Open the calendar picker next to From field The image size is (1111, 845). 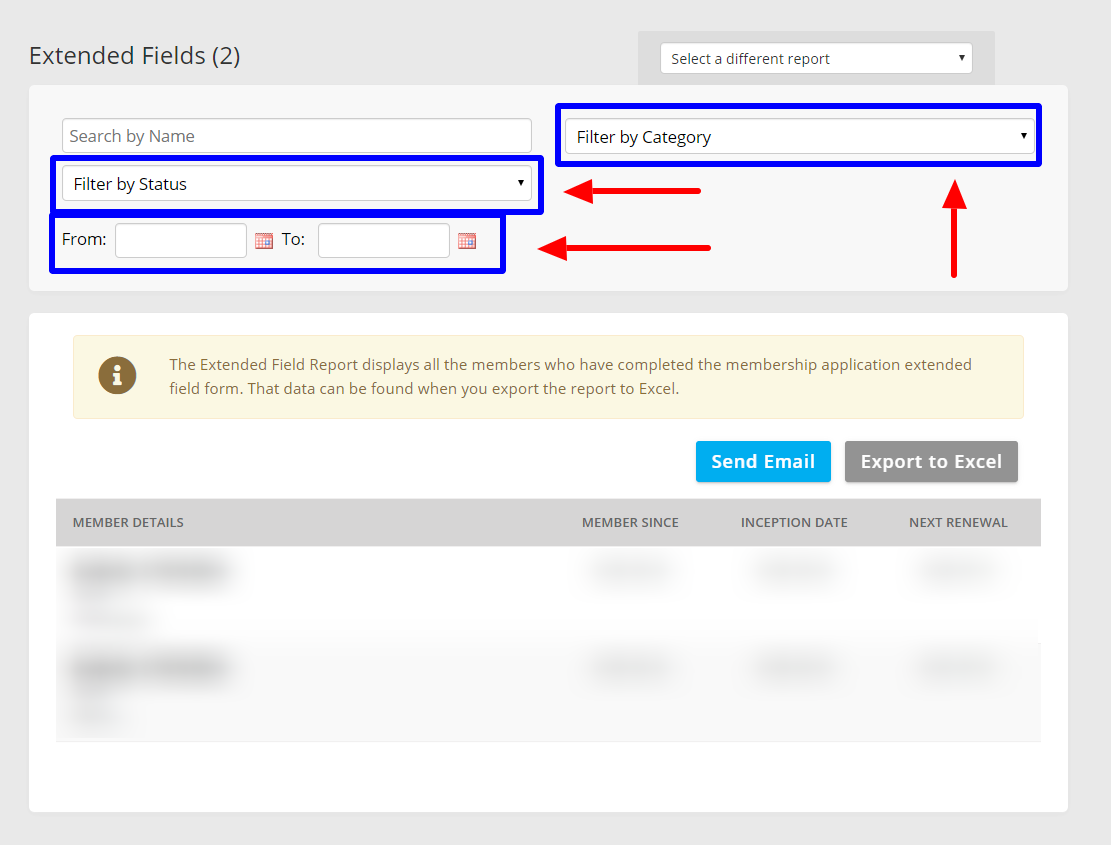[263, 240]
